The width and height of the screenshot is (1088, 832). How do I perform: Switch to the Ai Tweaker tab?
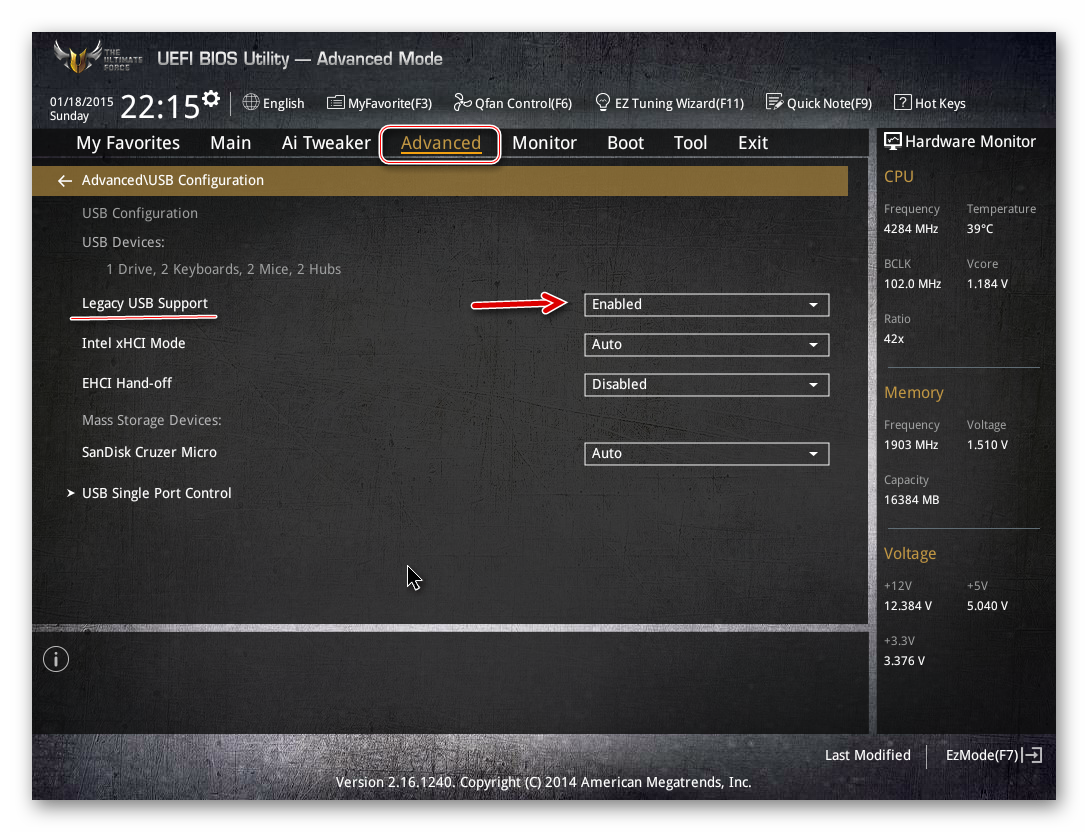tap(326, 143)
